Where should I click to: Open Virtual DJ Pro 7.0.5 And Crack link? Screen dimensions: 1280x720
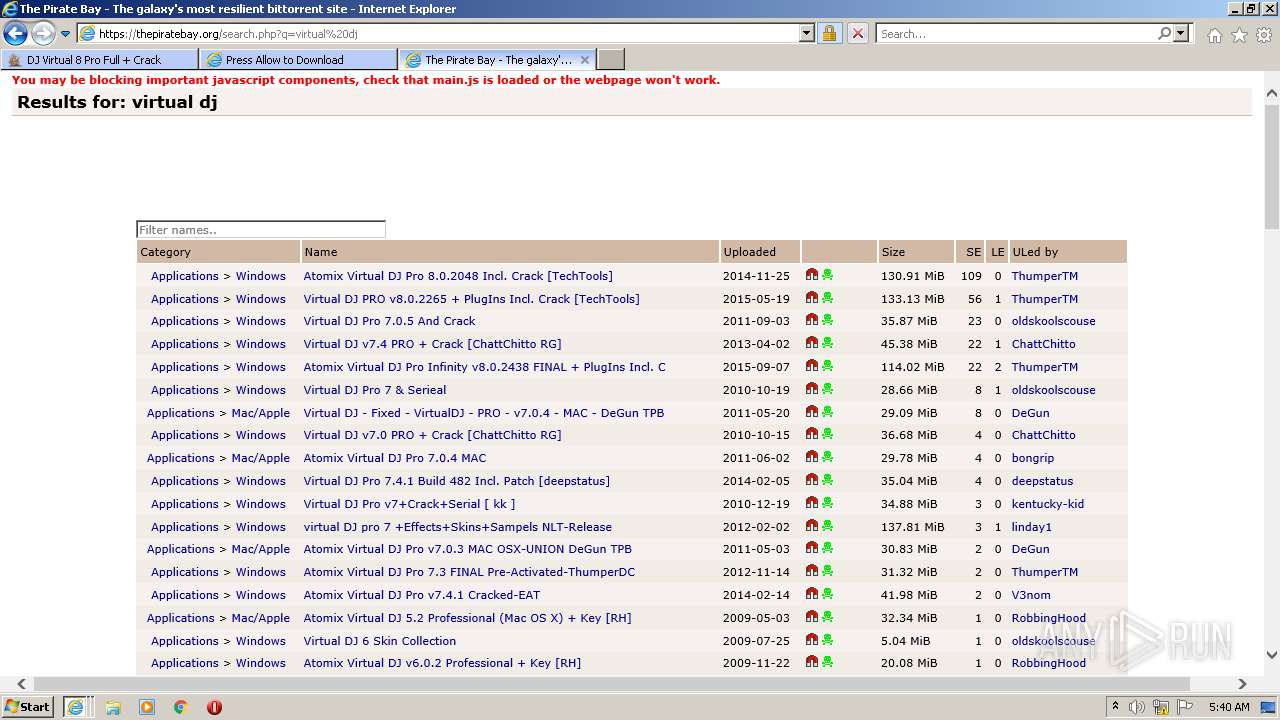point(389,321)
